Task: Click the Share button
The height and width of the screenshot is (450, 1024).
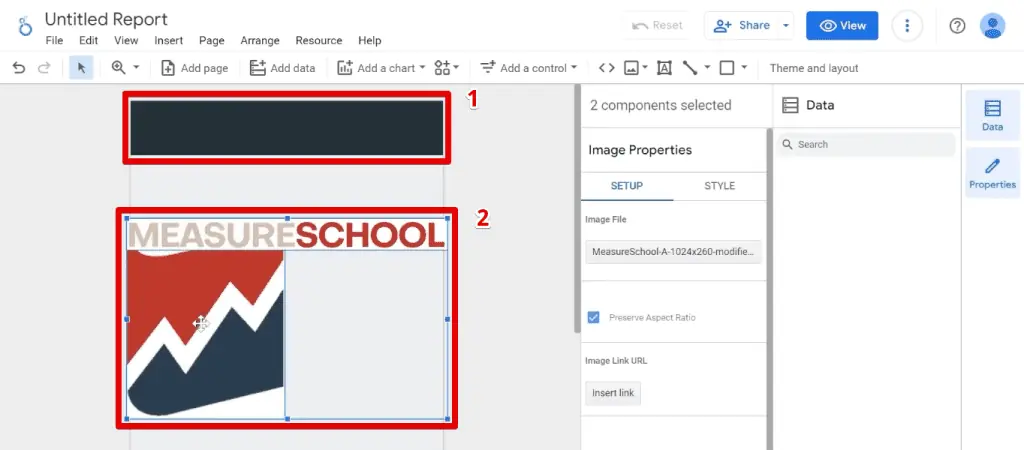Action: pyautogui.click(x=741, y=25)
